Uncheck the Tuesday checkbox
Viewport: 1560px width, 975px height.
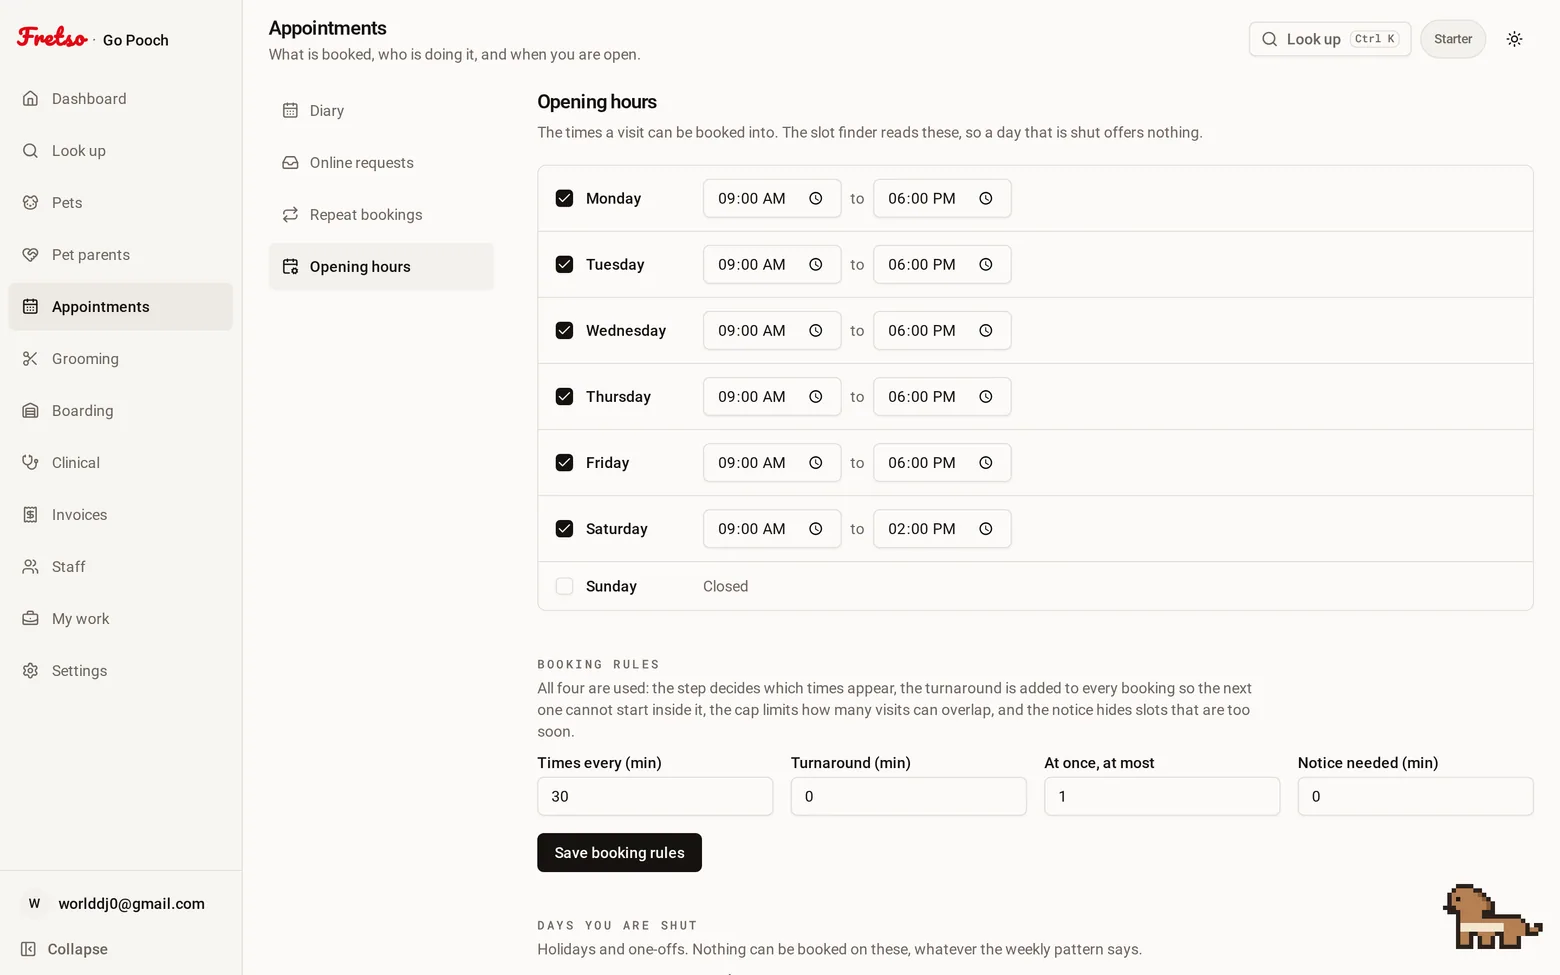tap(564, 264)
